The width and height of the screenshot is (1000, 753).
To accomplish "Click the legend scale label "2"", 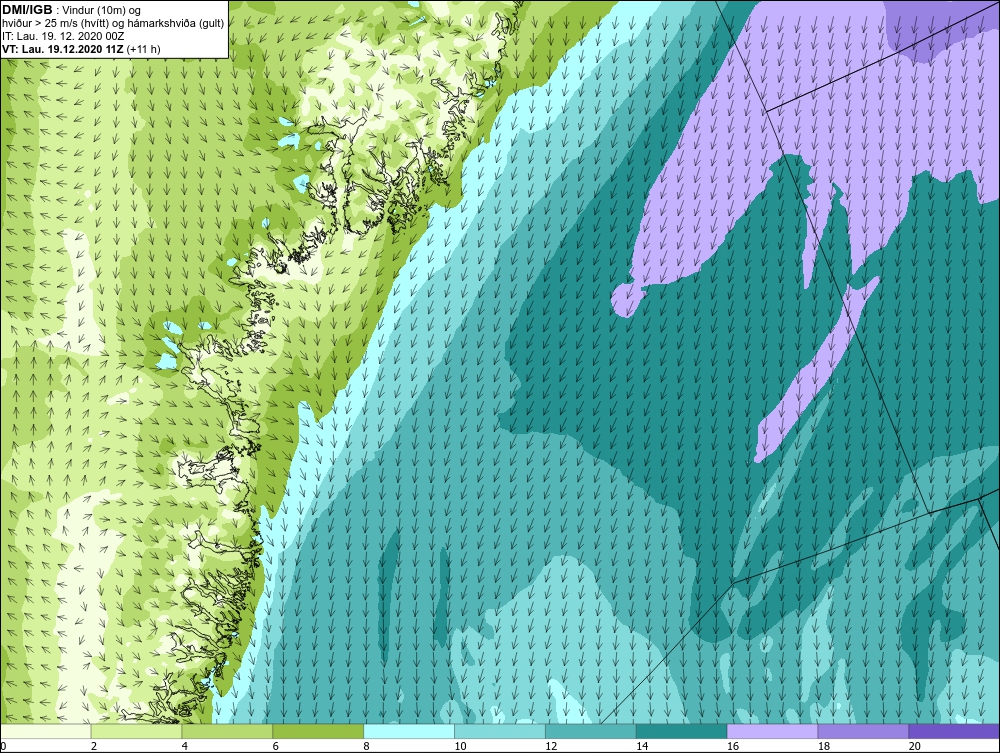I will tap(94, 746).
